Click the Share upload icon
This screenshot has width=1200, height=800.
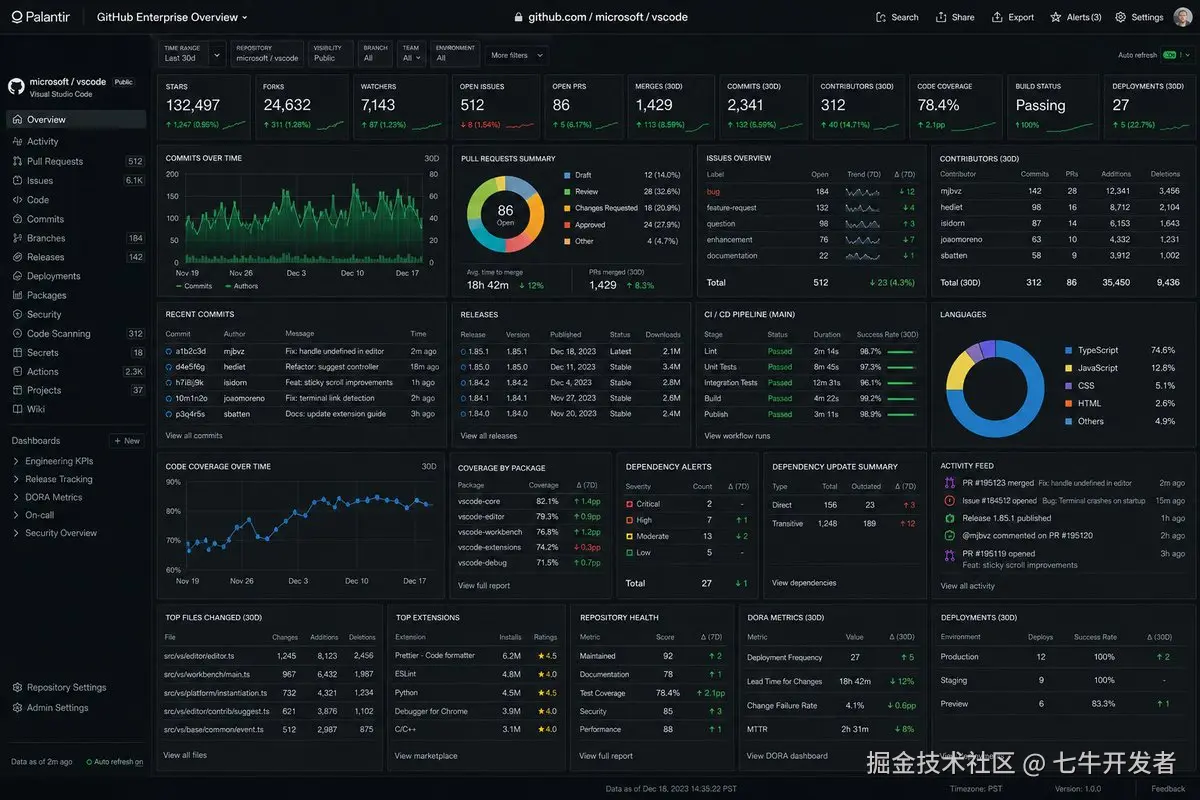[x=941, y=17]
